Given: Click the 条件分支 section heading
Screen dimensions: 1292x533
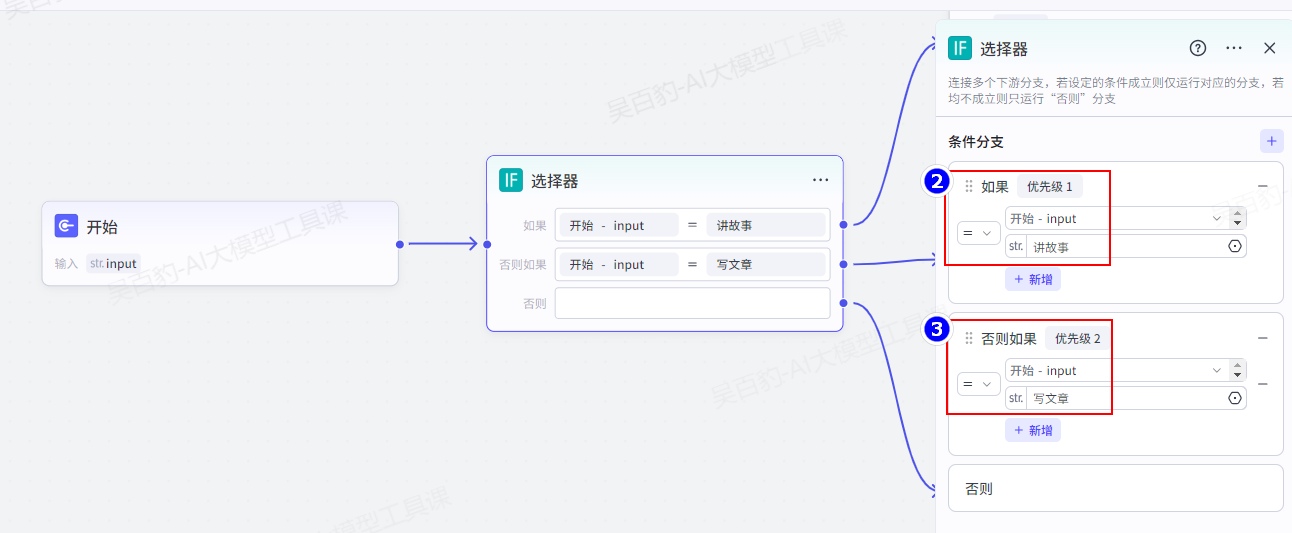Looking at the screenshot, I should [976, 142].
